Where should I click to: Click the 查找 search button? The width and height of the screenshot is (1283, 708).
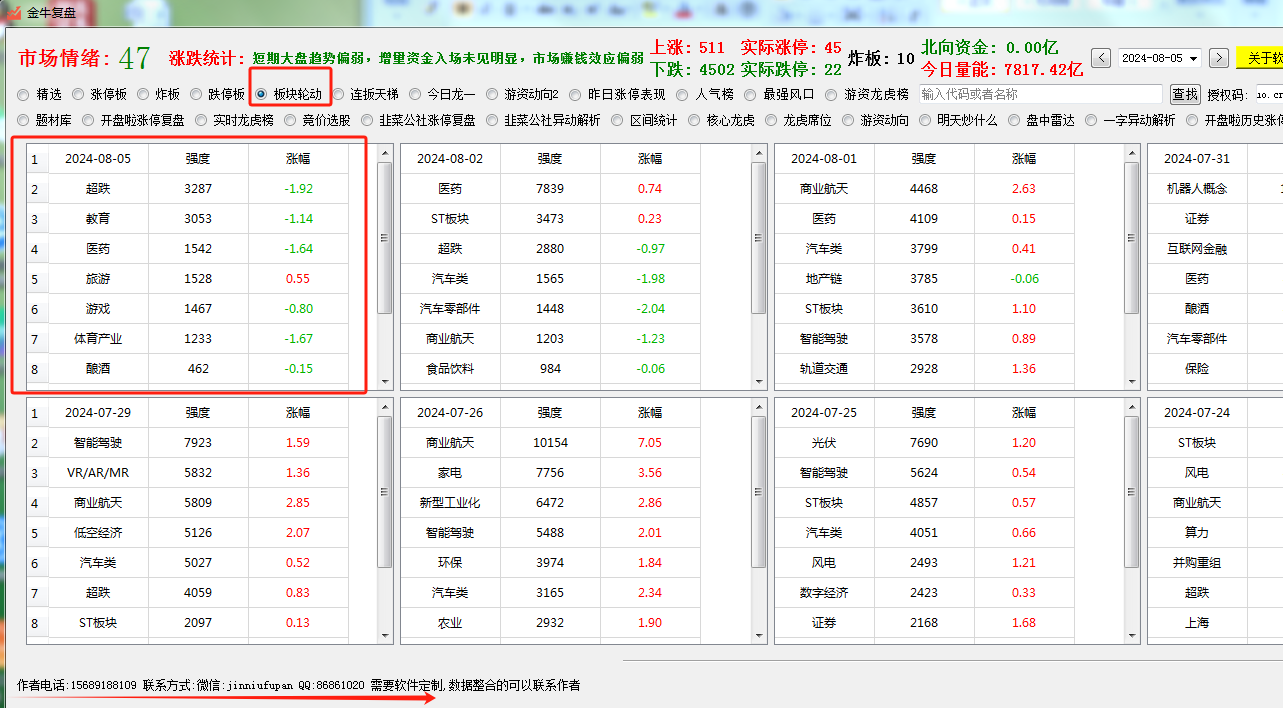coord(1185,94)
